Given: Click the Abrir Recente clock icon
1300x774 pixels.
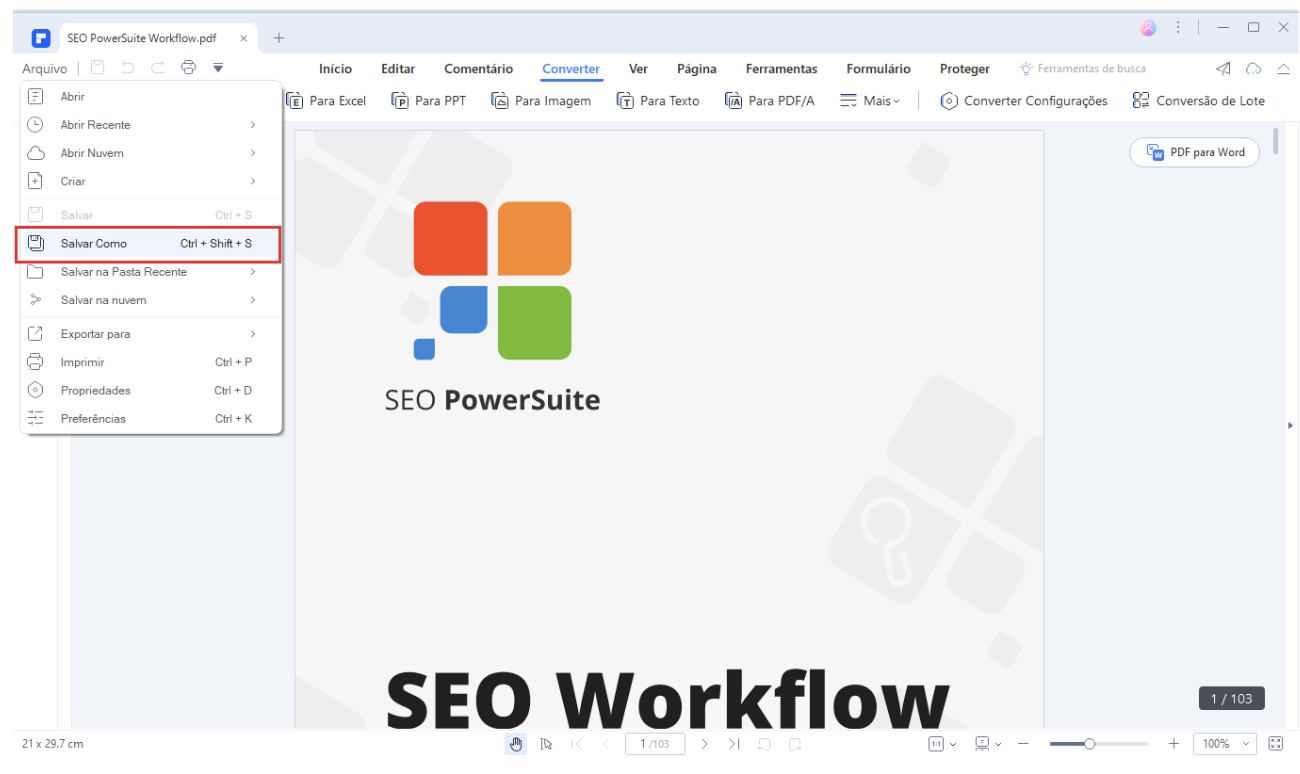Looking at the screenshot, I should coord(35,125).
